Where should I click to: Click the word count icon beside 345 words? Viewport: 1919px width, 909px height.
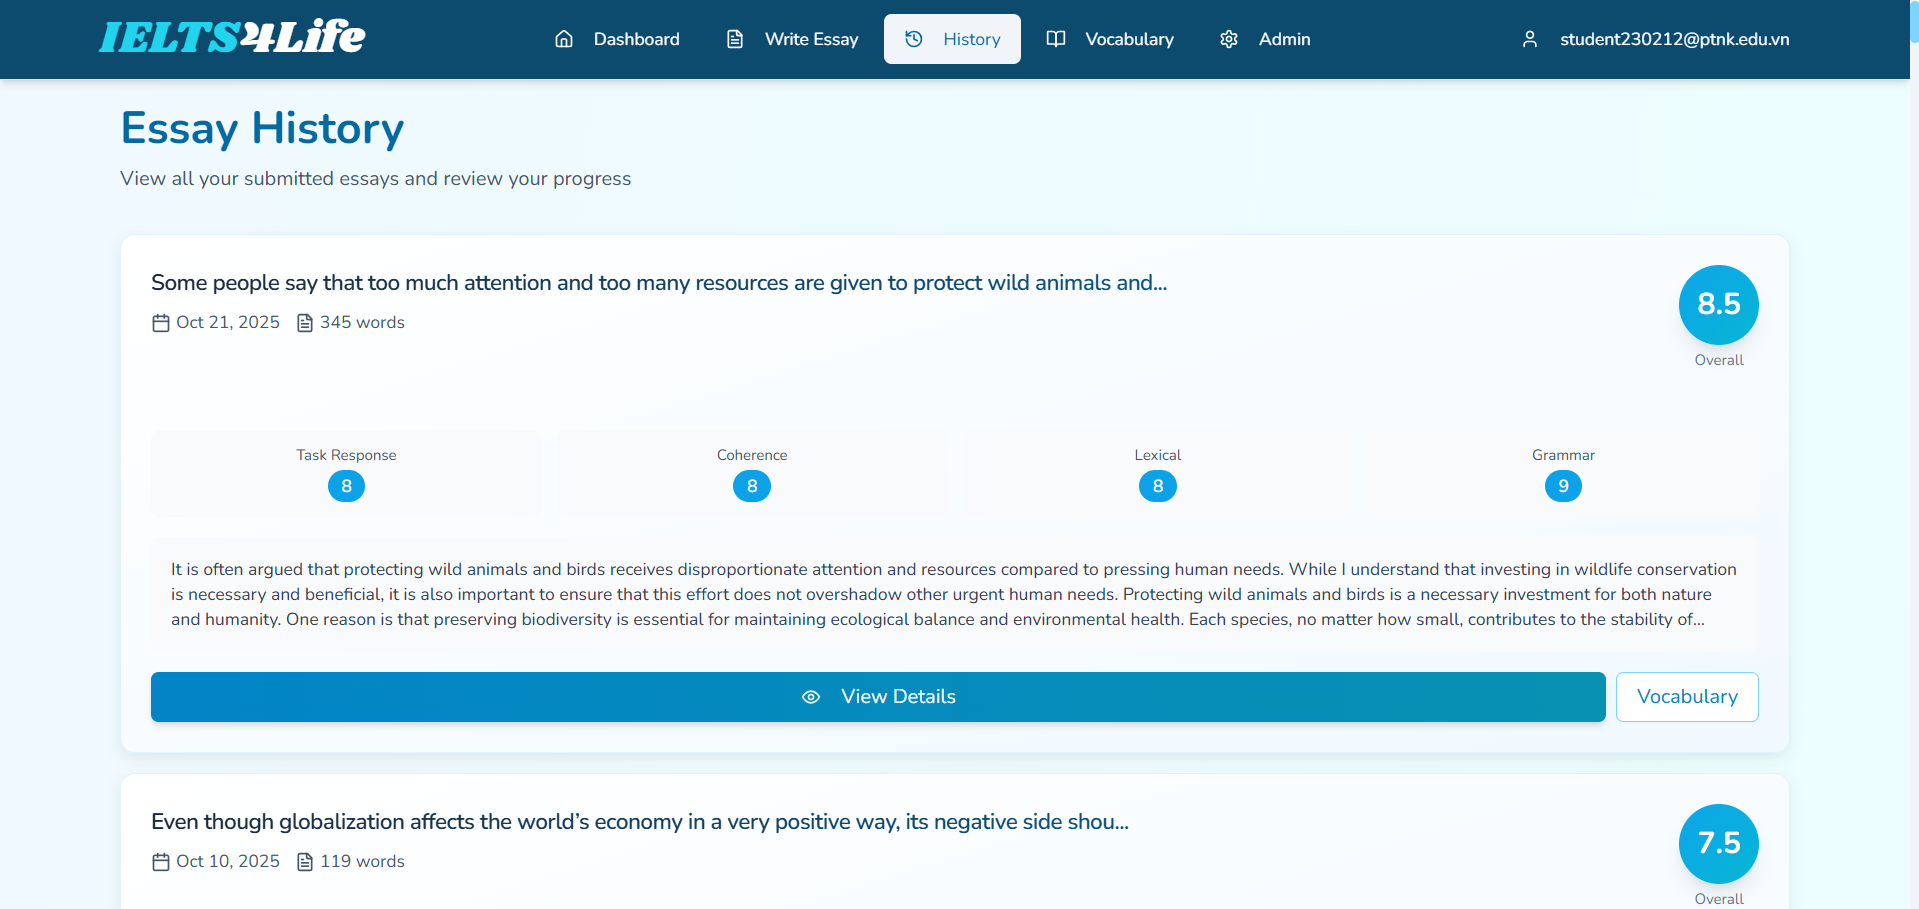[305, 323]
